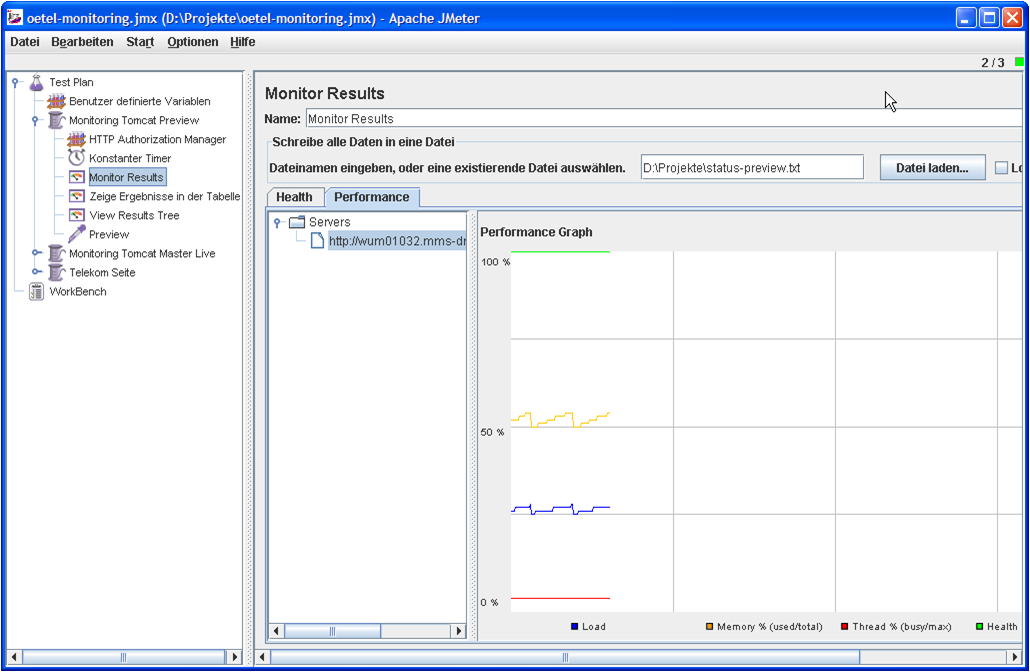Click the HTTP Authorization Manager icon
Image resolution: width=1030 pixels, height=672 pixels.
click(76, 139)
